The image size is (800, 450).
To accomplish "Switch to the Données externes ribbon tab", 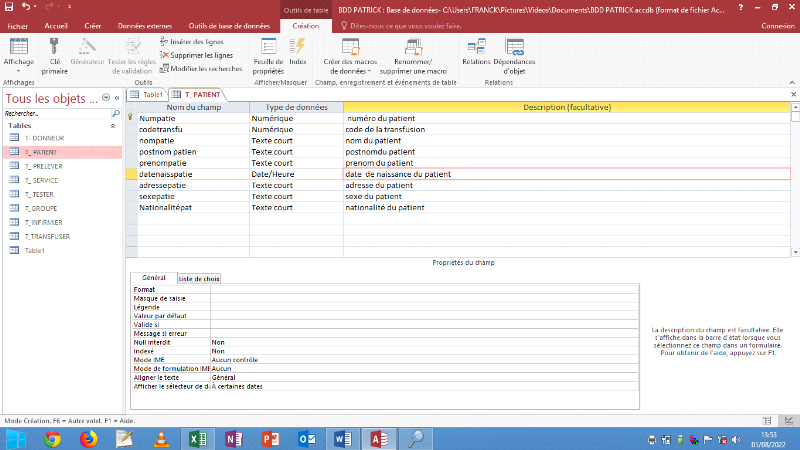I will (x=144, y=24).
